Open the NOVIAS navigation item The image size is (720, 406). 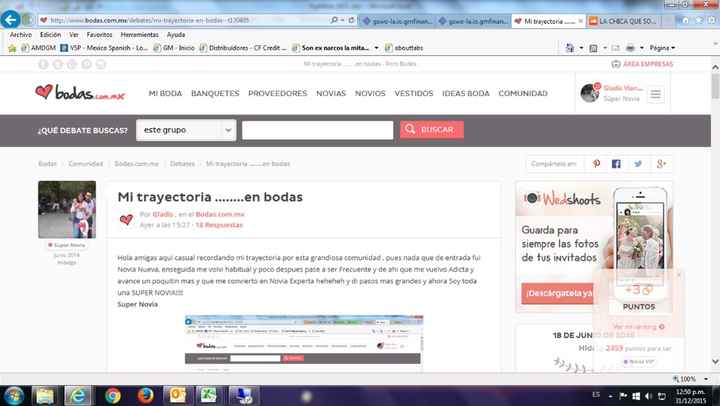pos(331,93)
